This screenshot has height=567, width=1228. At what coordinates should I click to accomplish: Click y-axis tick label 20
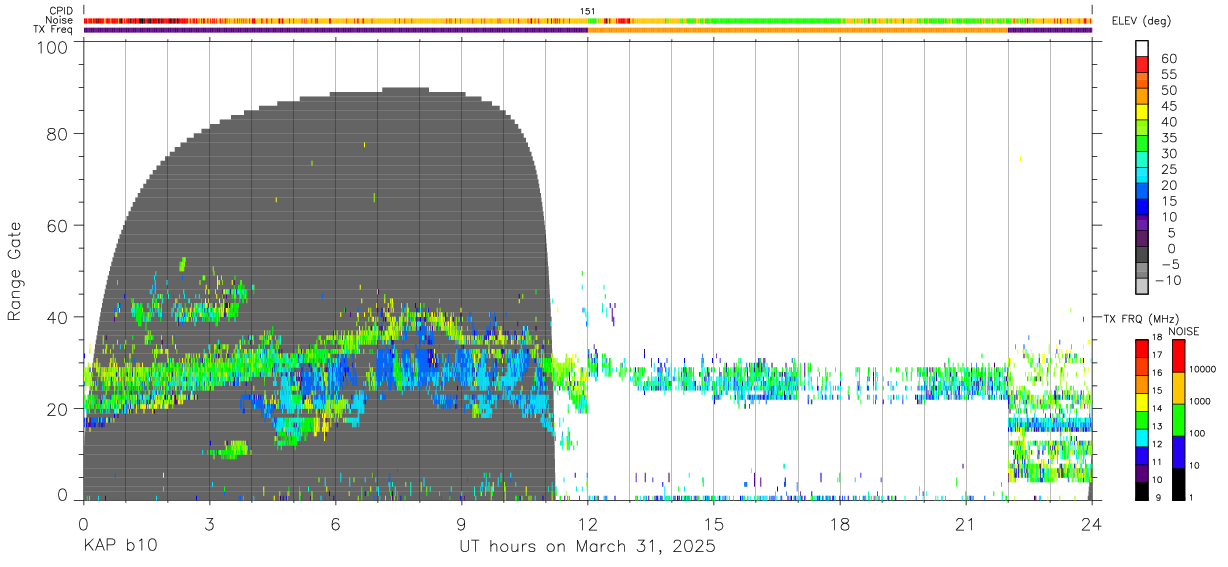pyautogui.click(x=57, y=408)
